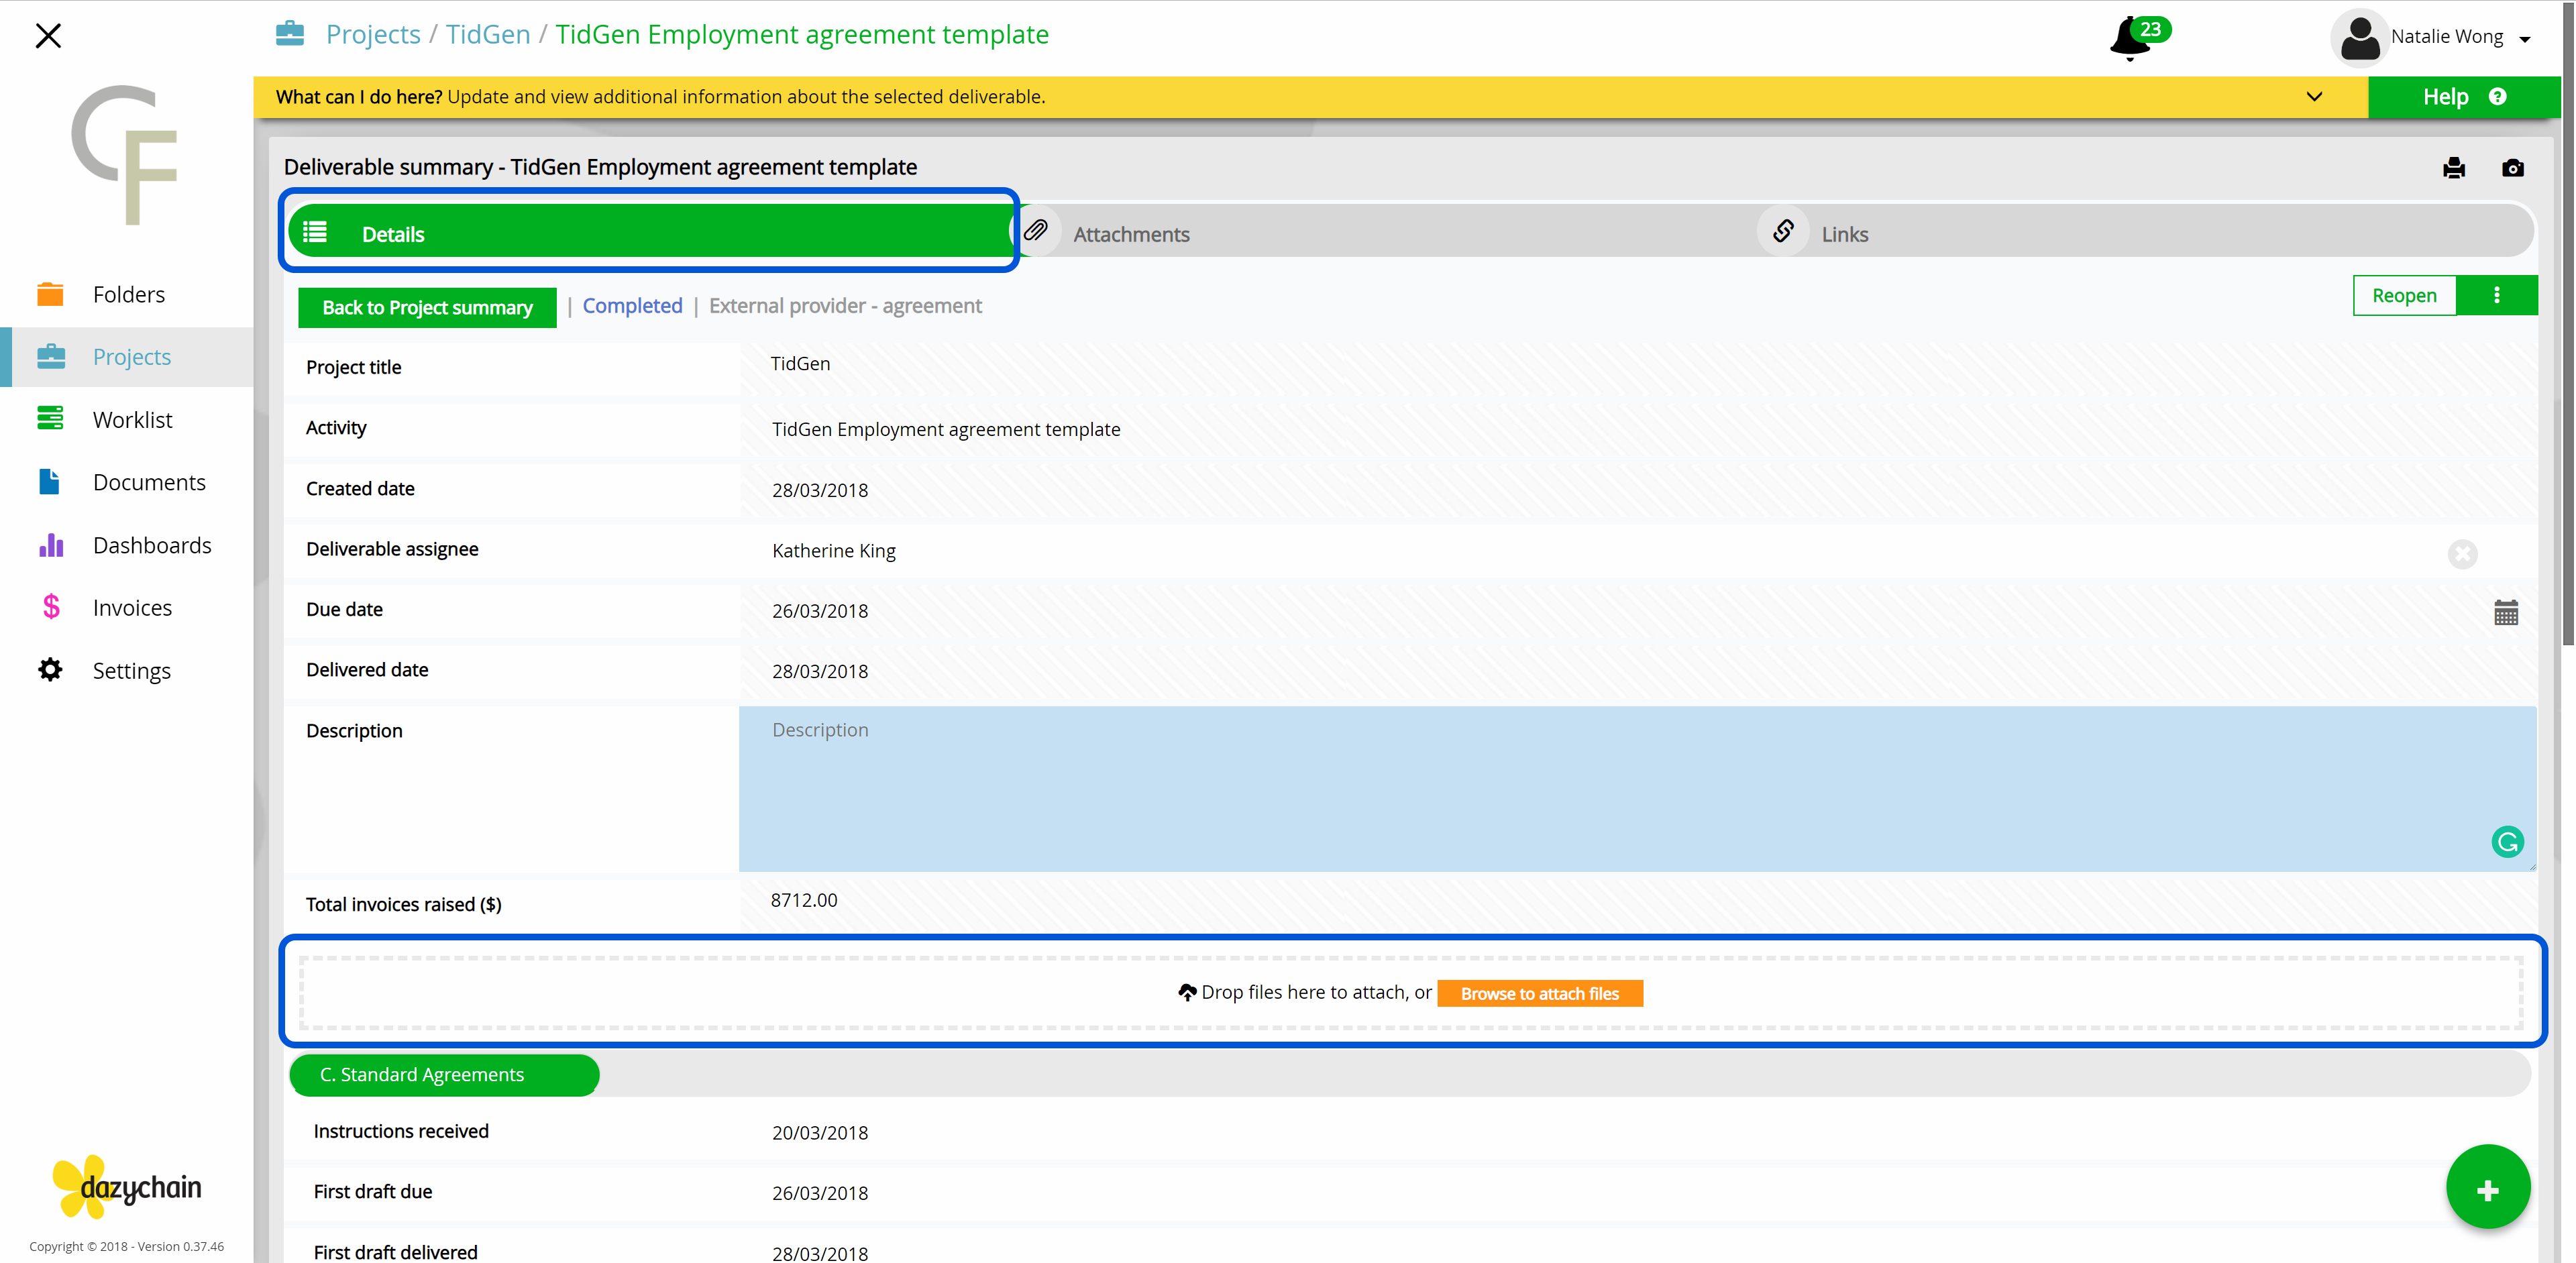2576x1263 pixels.
Task: Click the Settings gear icon
Action: coord(50,669)
